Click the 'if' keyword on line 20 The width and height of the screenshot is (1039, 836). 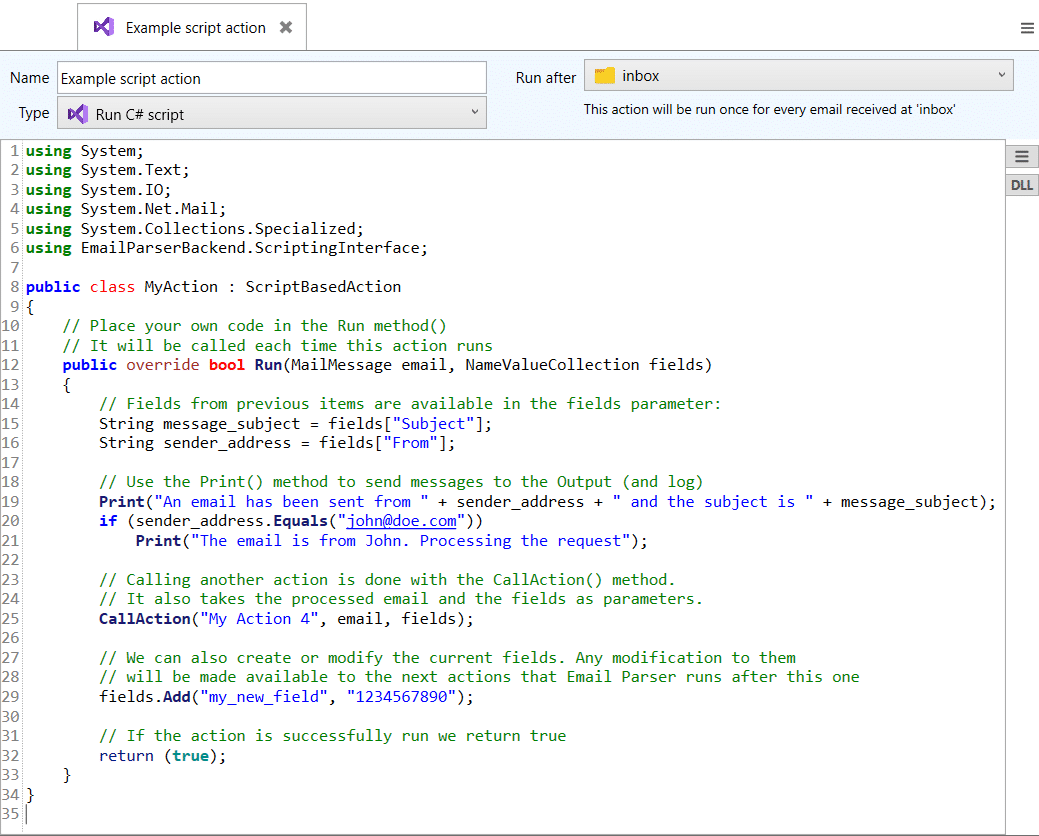[108, 521]
